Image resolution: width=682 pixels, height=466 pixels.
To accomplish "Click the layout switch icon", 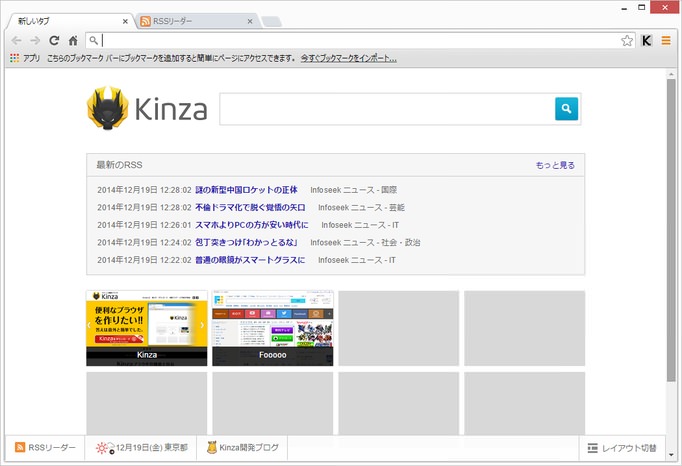I will pyautogui.click(x=592, y=448).
